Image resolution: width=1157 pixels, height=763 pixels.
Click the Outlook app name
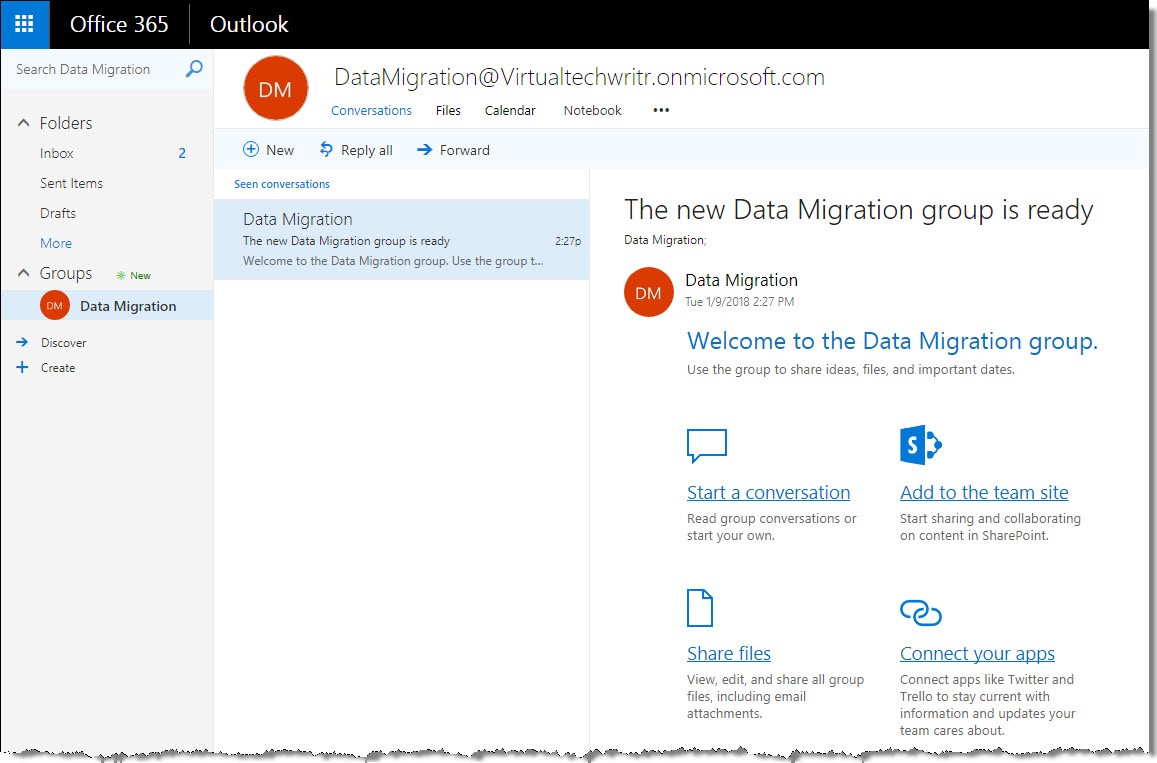click(249, 24)
